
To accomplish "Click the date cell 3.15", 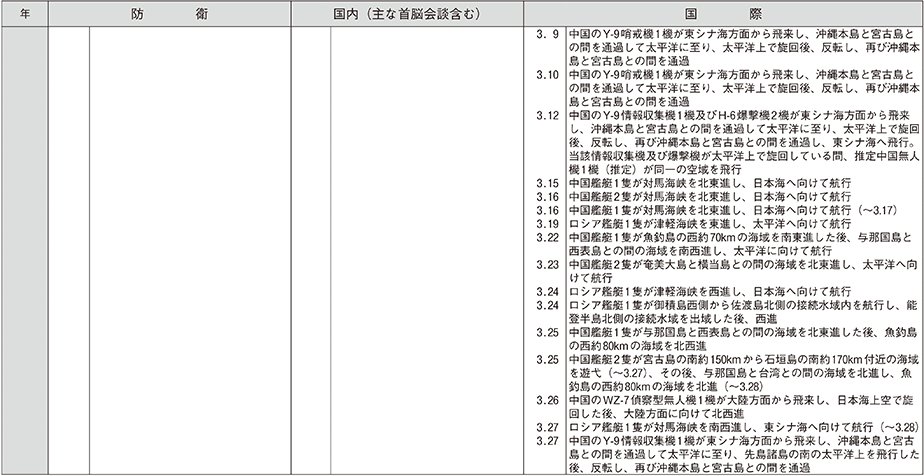I will click(x=547, y=183).
